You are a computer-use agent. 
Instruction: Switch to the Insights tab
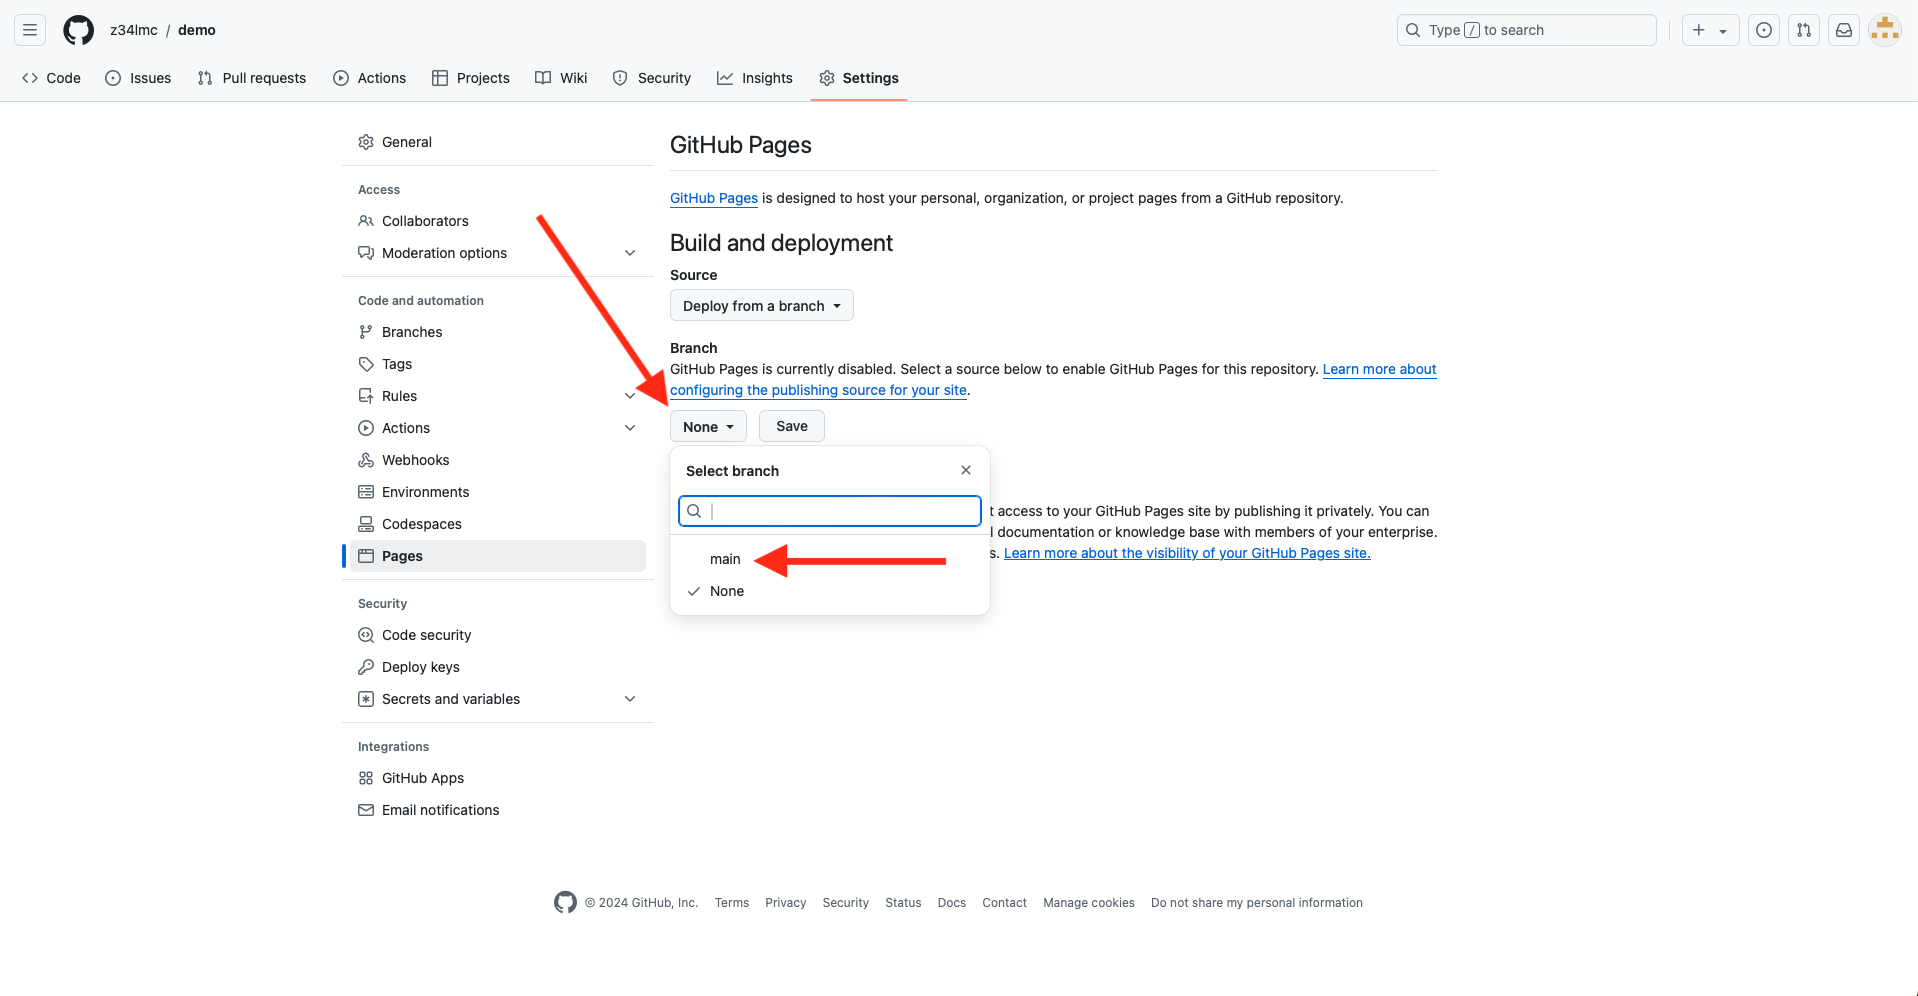click(755, 78)
